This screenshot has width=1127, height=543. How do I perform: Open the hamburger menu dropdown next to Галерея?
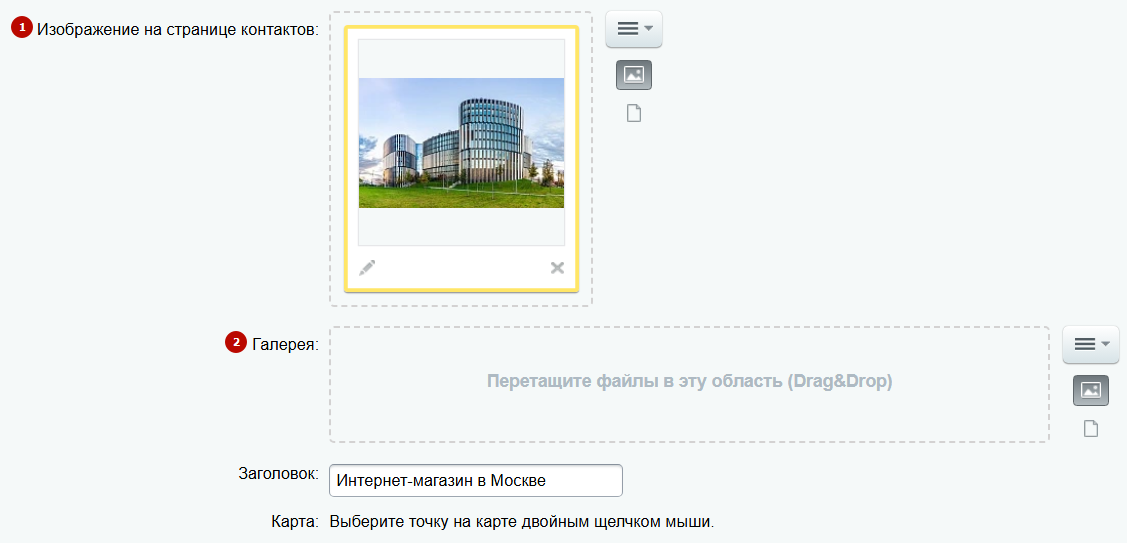click(x=1091, y=344)
